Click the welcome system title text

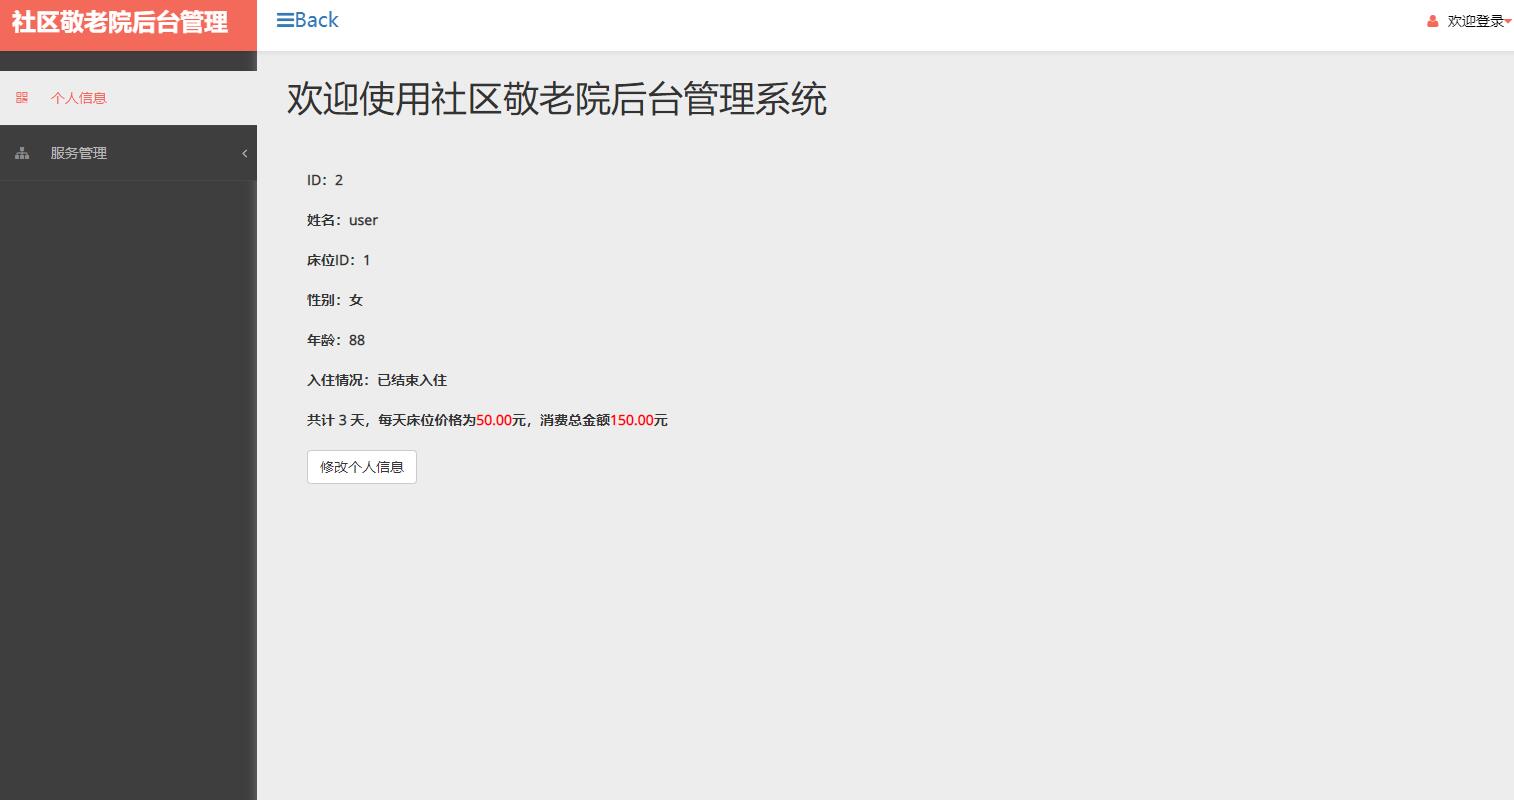coord(557,100)
